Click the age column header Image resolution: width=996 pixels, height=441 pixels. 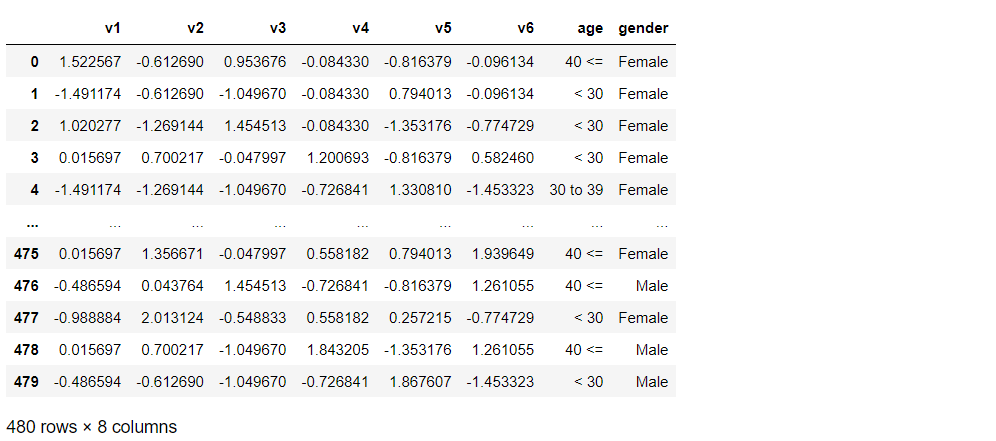[x=590, y=29]
